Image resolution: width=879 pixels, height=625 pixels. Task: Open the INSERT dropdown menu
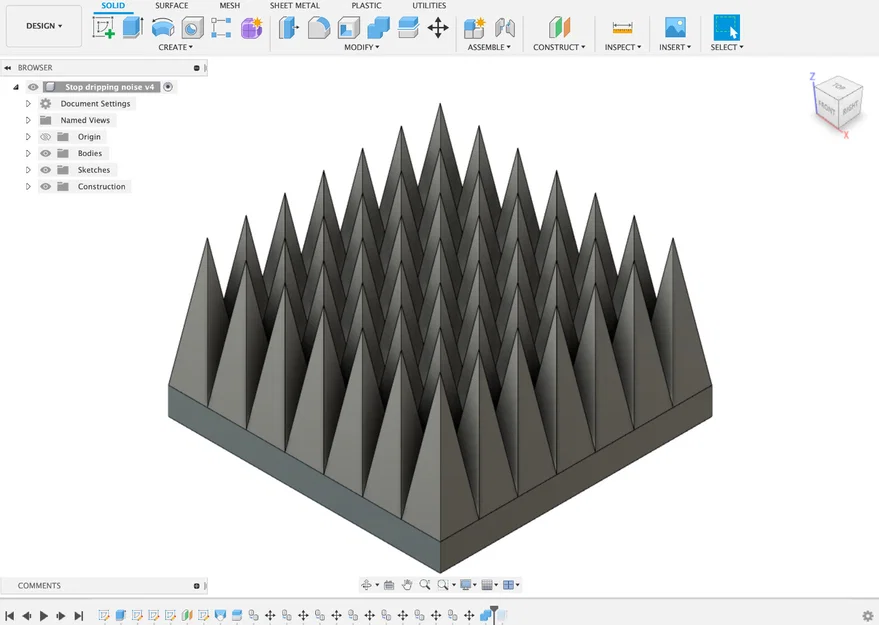(x=675, y=47)
